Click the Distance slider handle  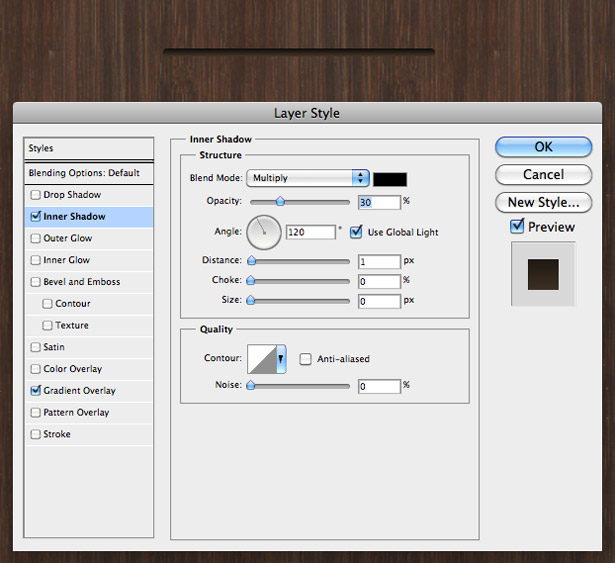tap(251, 260)
